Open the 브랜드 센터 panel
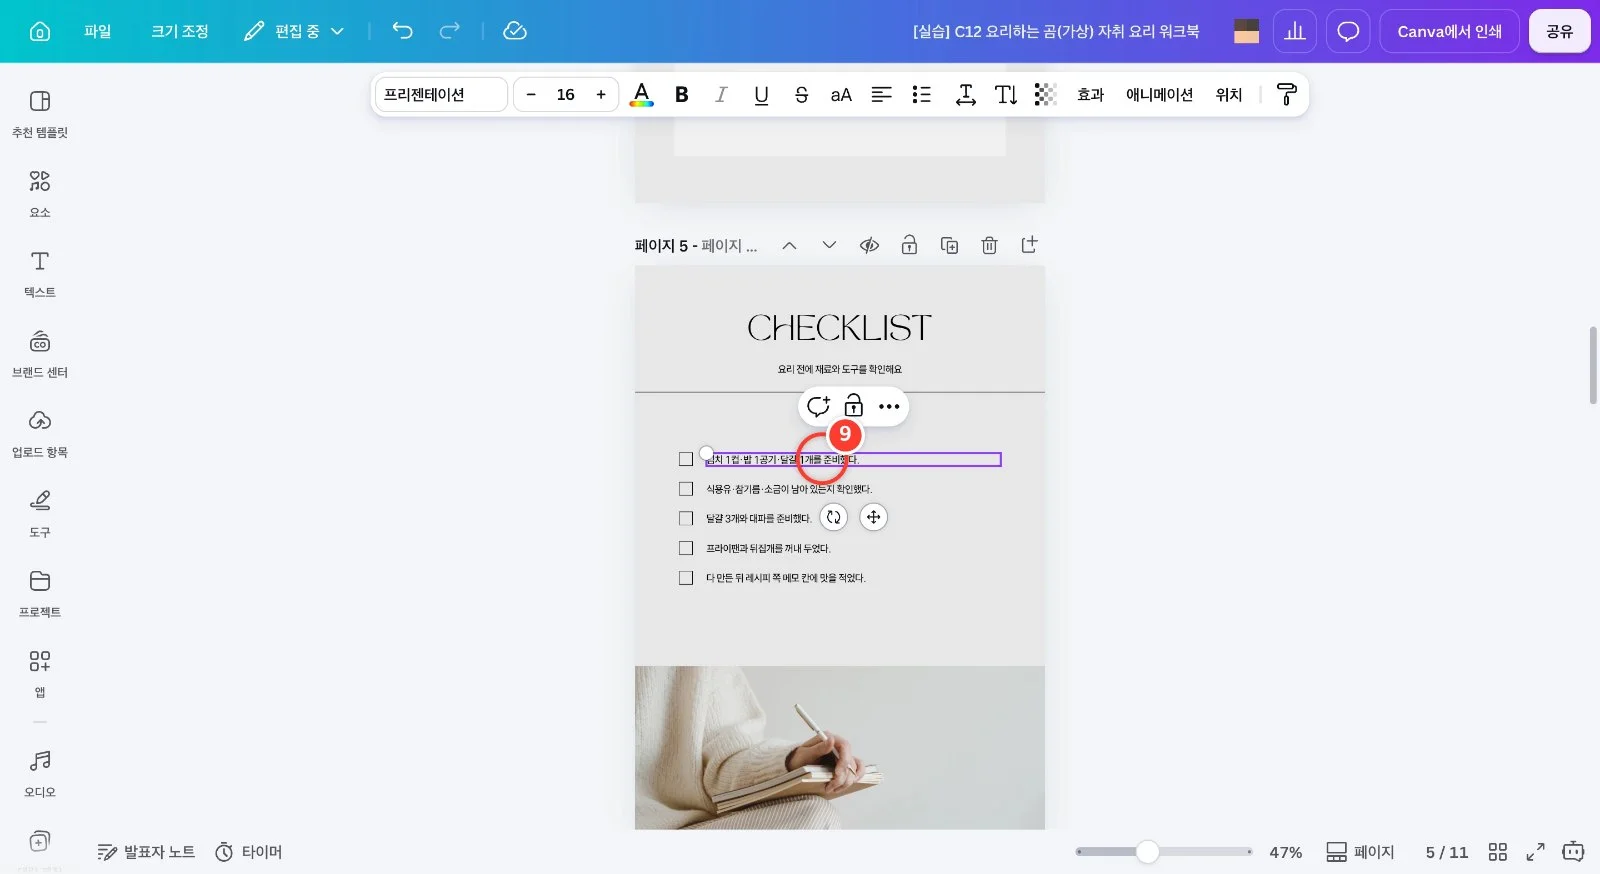 tap(40, 354)
